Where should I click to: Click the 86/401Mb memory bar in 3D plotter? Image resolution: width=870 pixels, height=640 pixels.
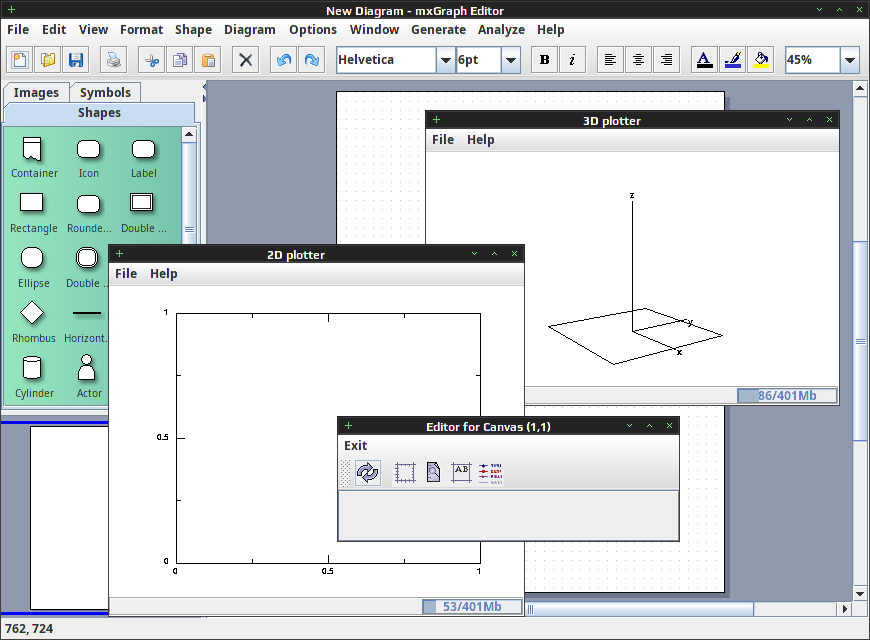point(787,396)
